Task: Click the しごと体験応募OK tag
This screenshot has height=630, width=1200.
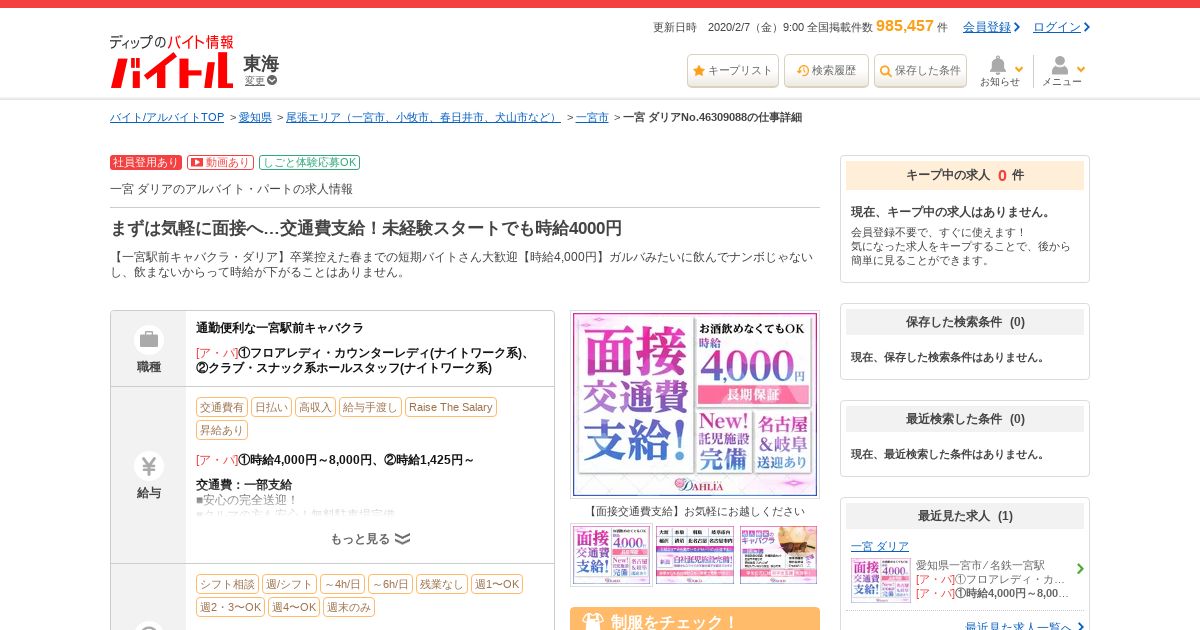Action: 309,162
